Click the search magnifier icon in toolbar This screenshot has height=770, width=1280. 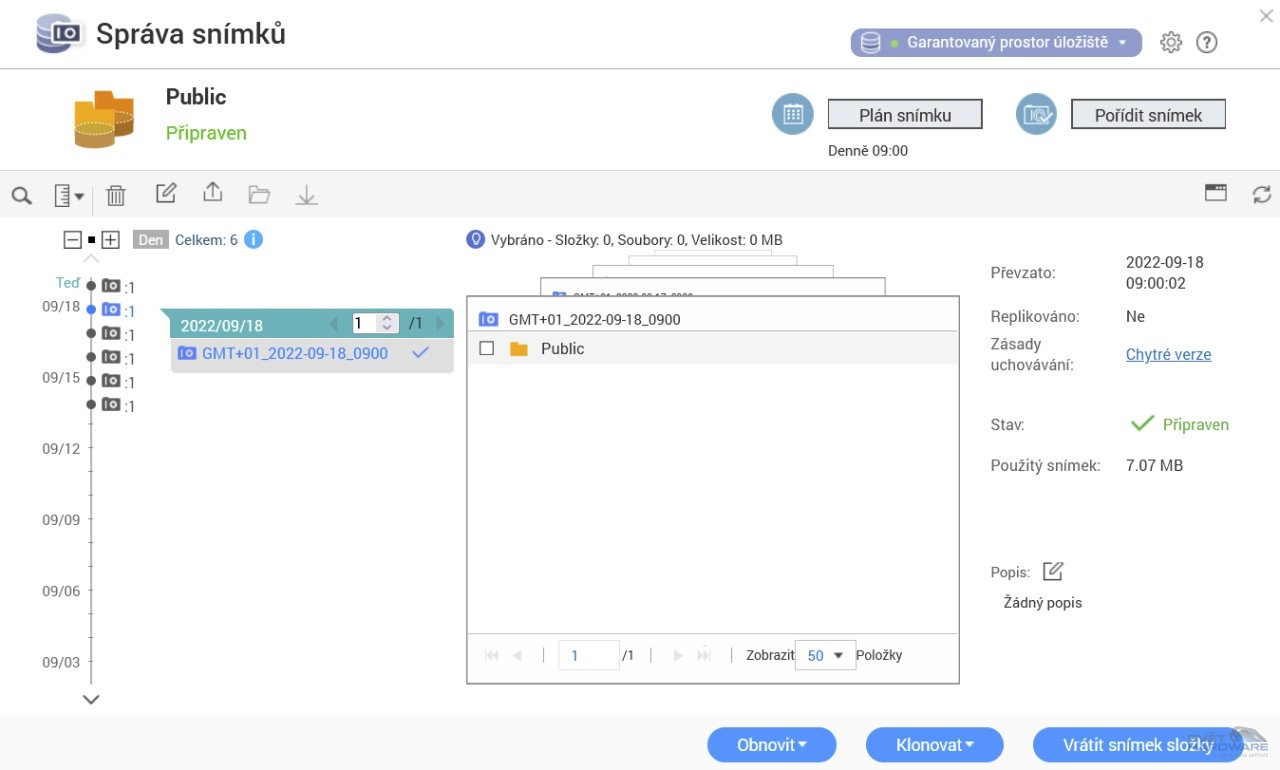coord(22,196)
